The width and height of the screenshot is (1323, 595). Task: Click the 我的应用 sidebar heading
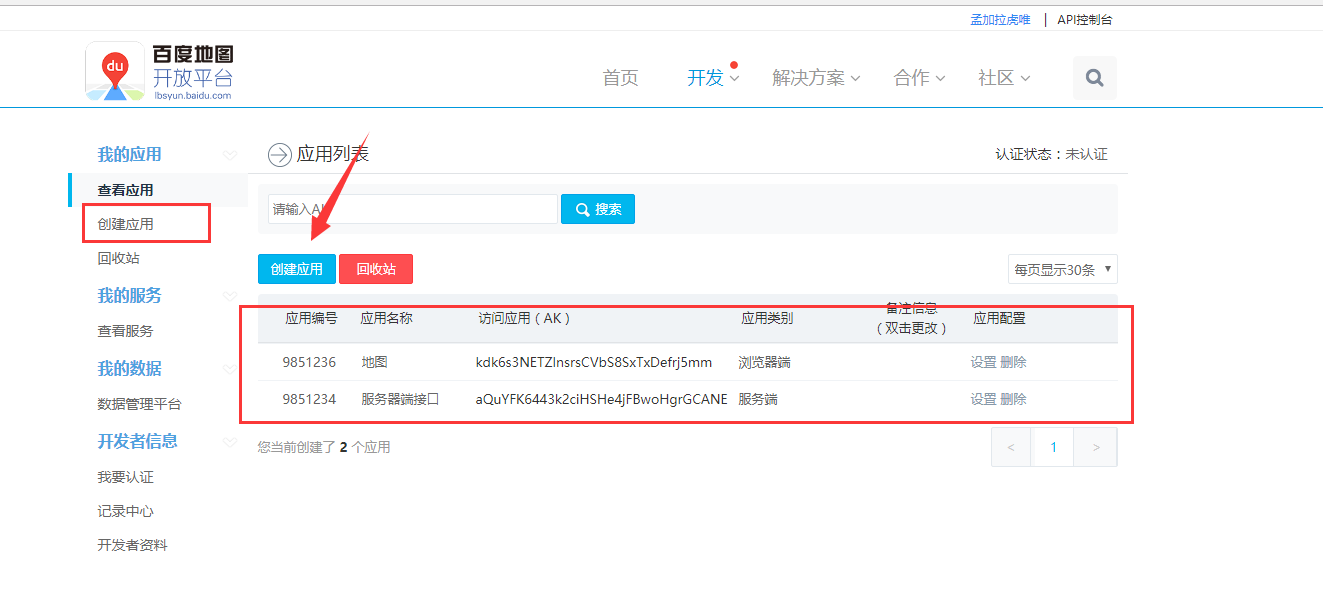tap(129, 155)
